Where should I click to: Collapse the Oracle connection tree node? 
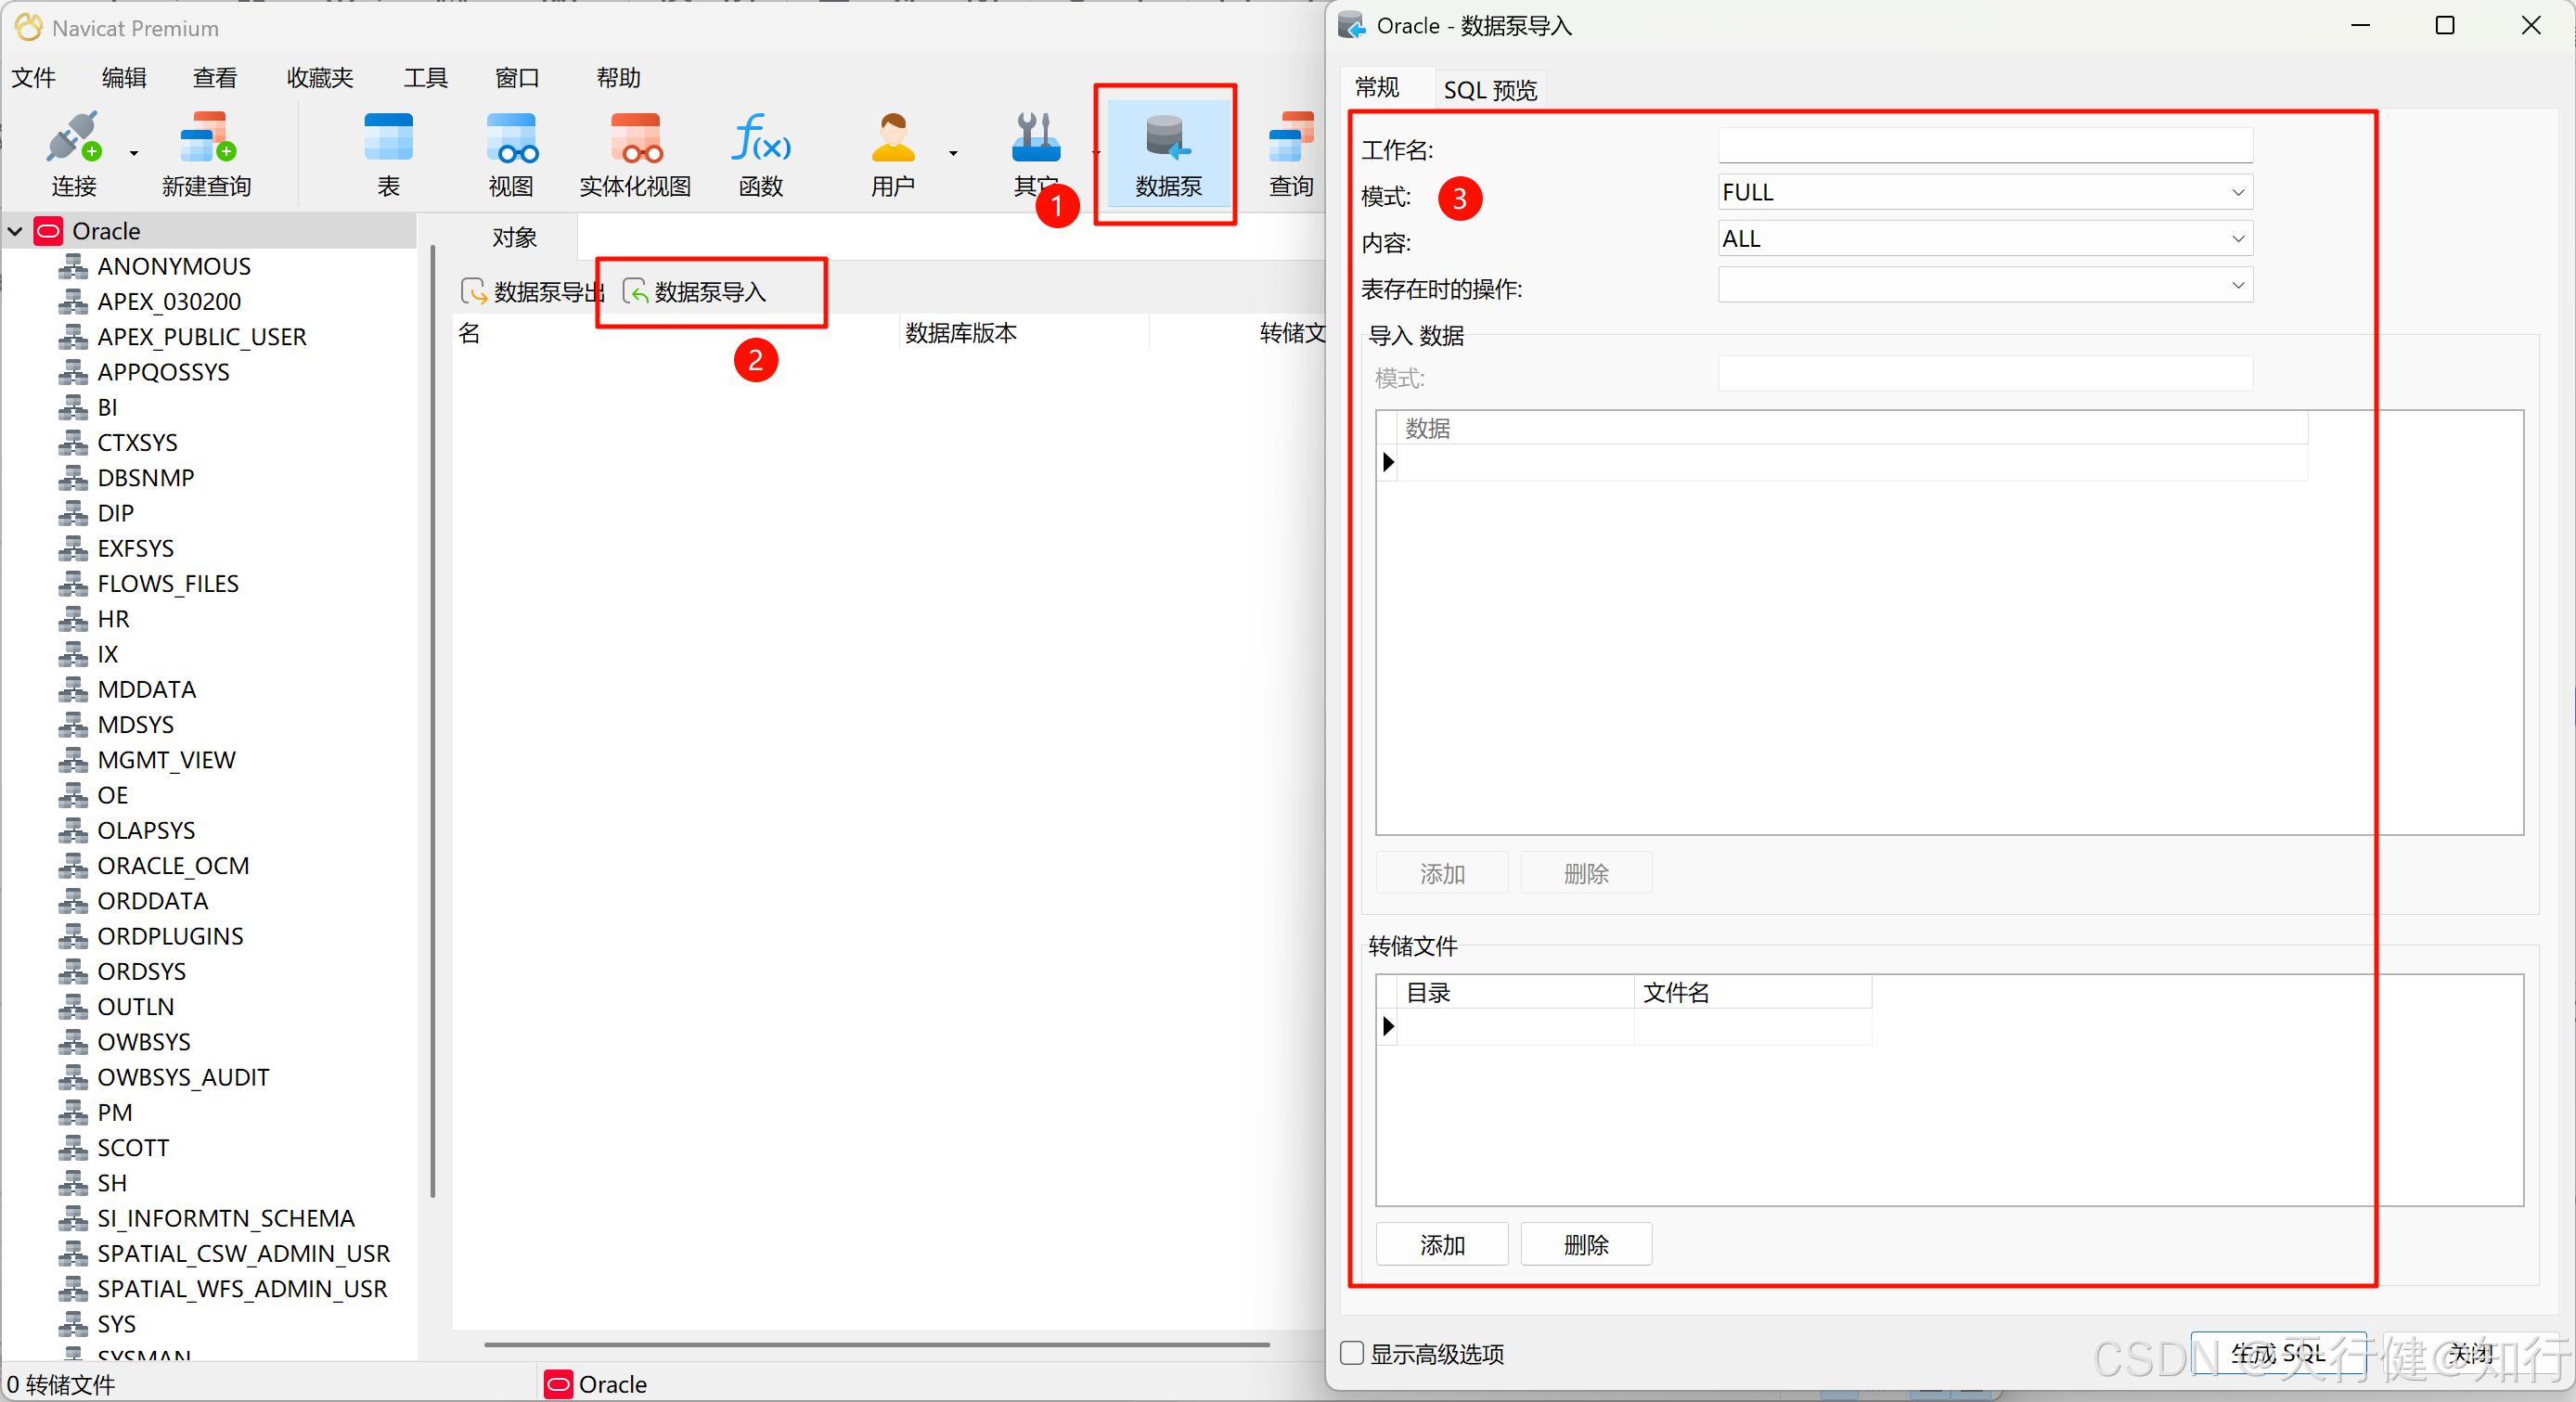16,232
